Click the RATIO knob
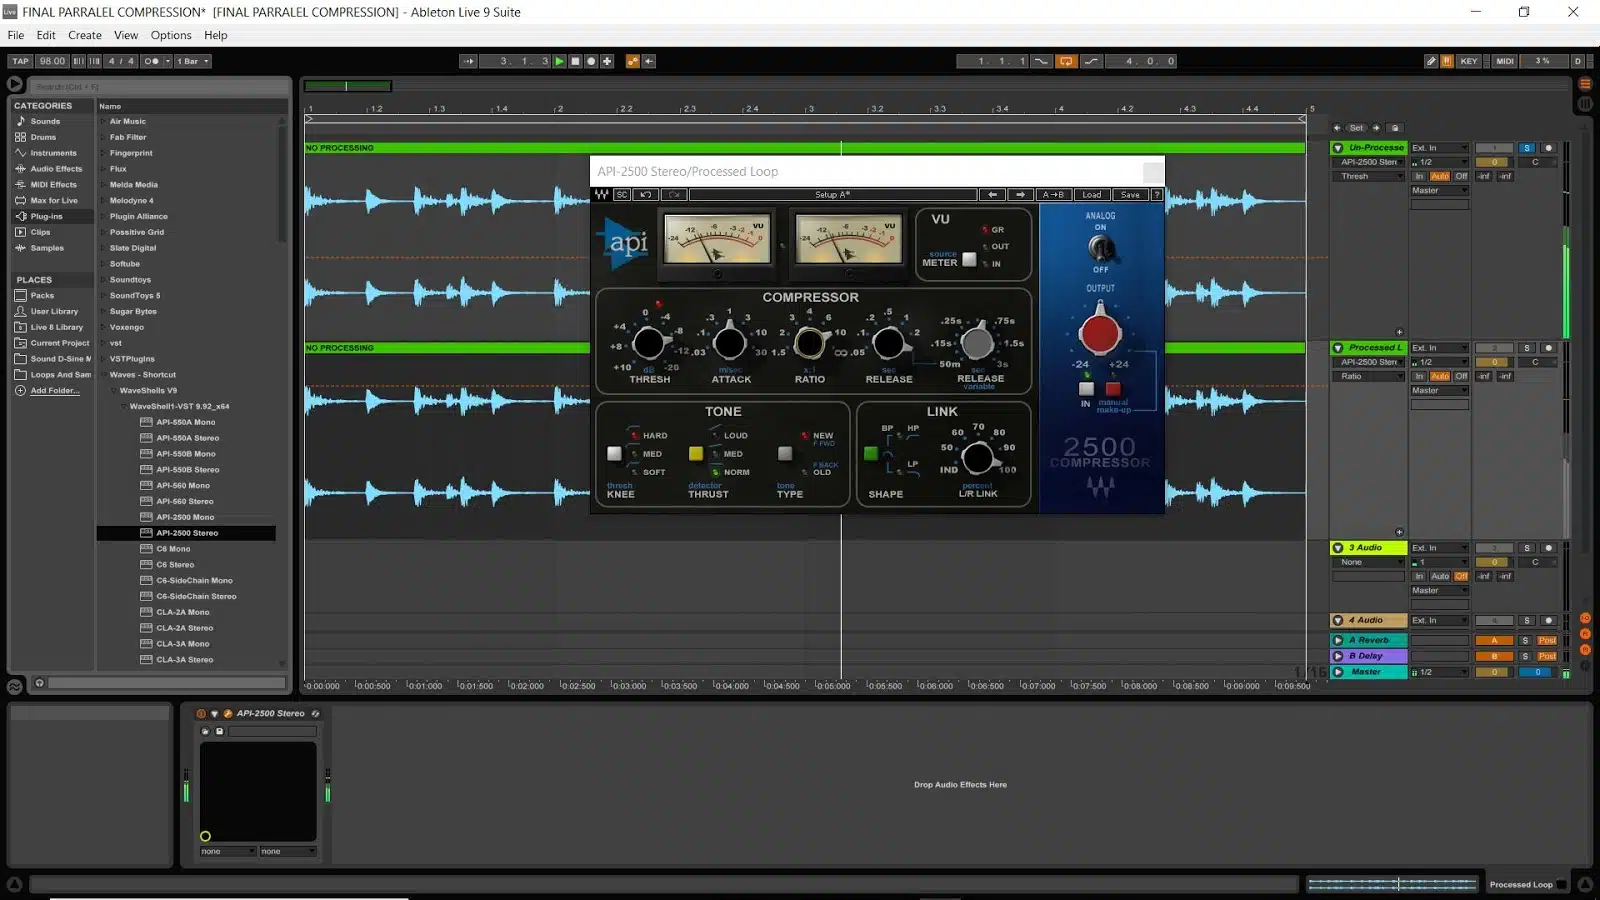1600x900 pixels. (809, 343)
